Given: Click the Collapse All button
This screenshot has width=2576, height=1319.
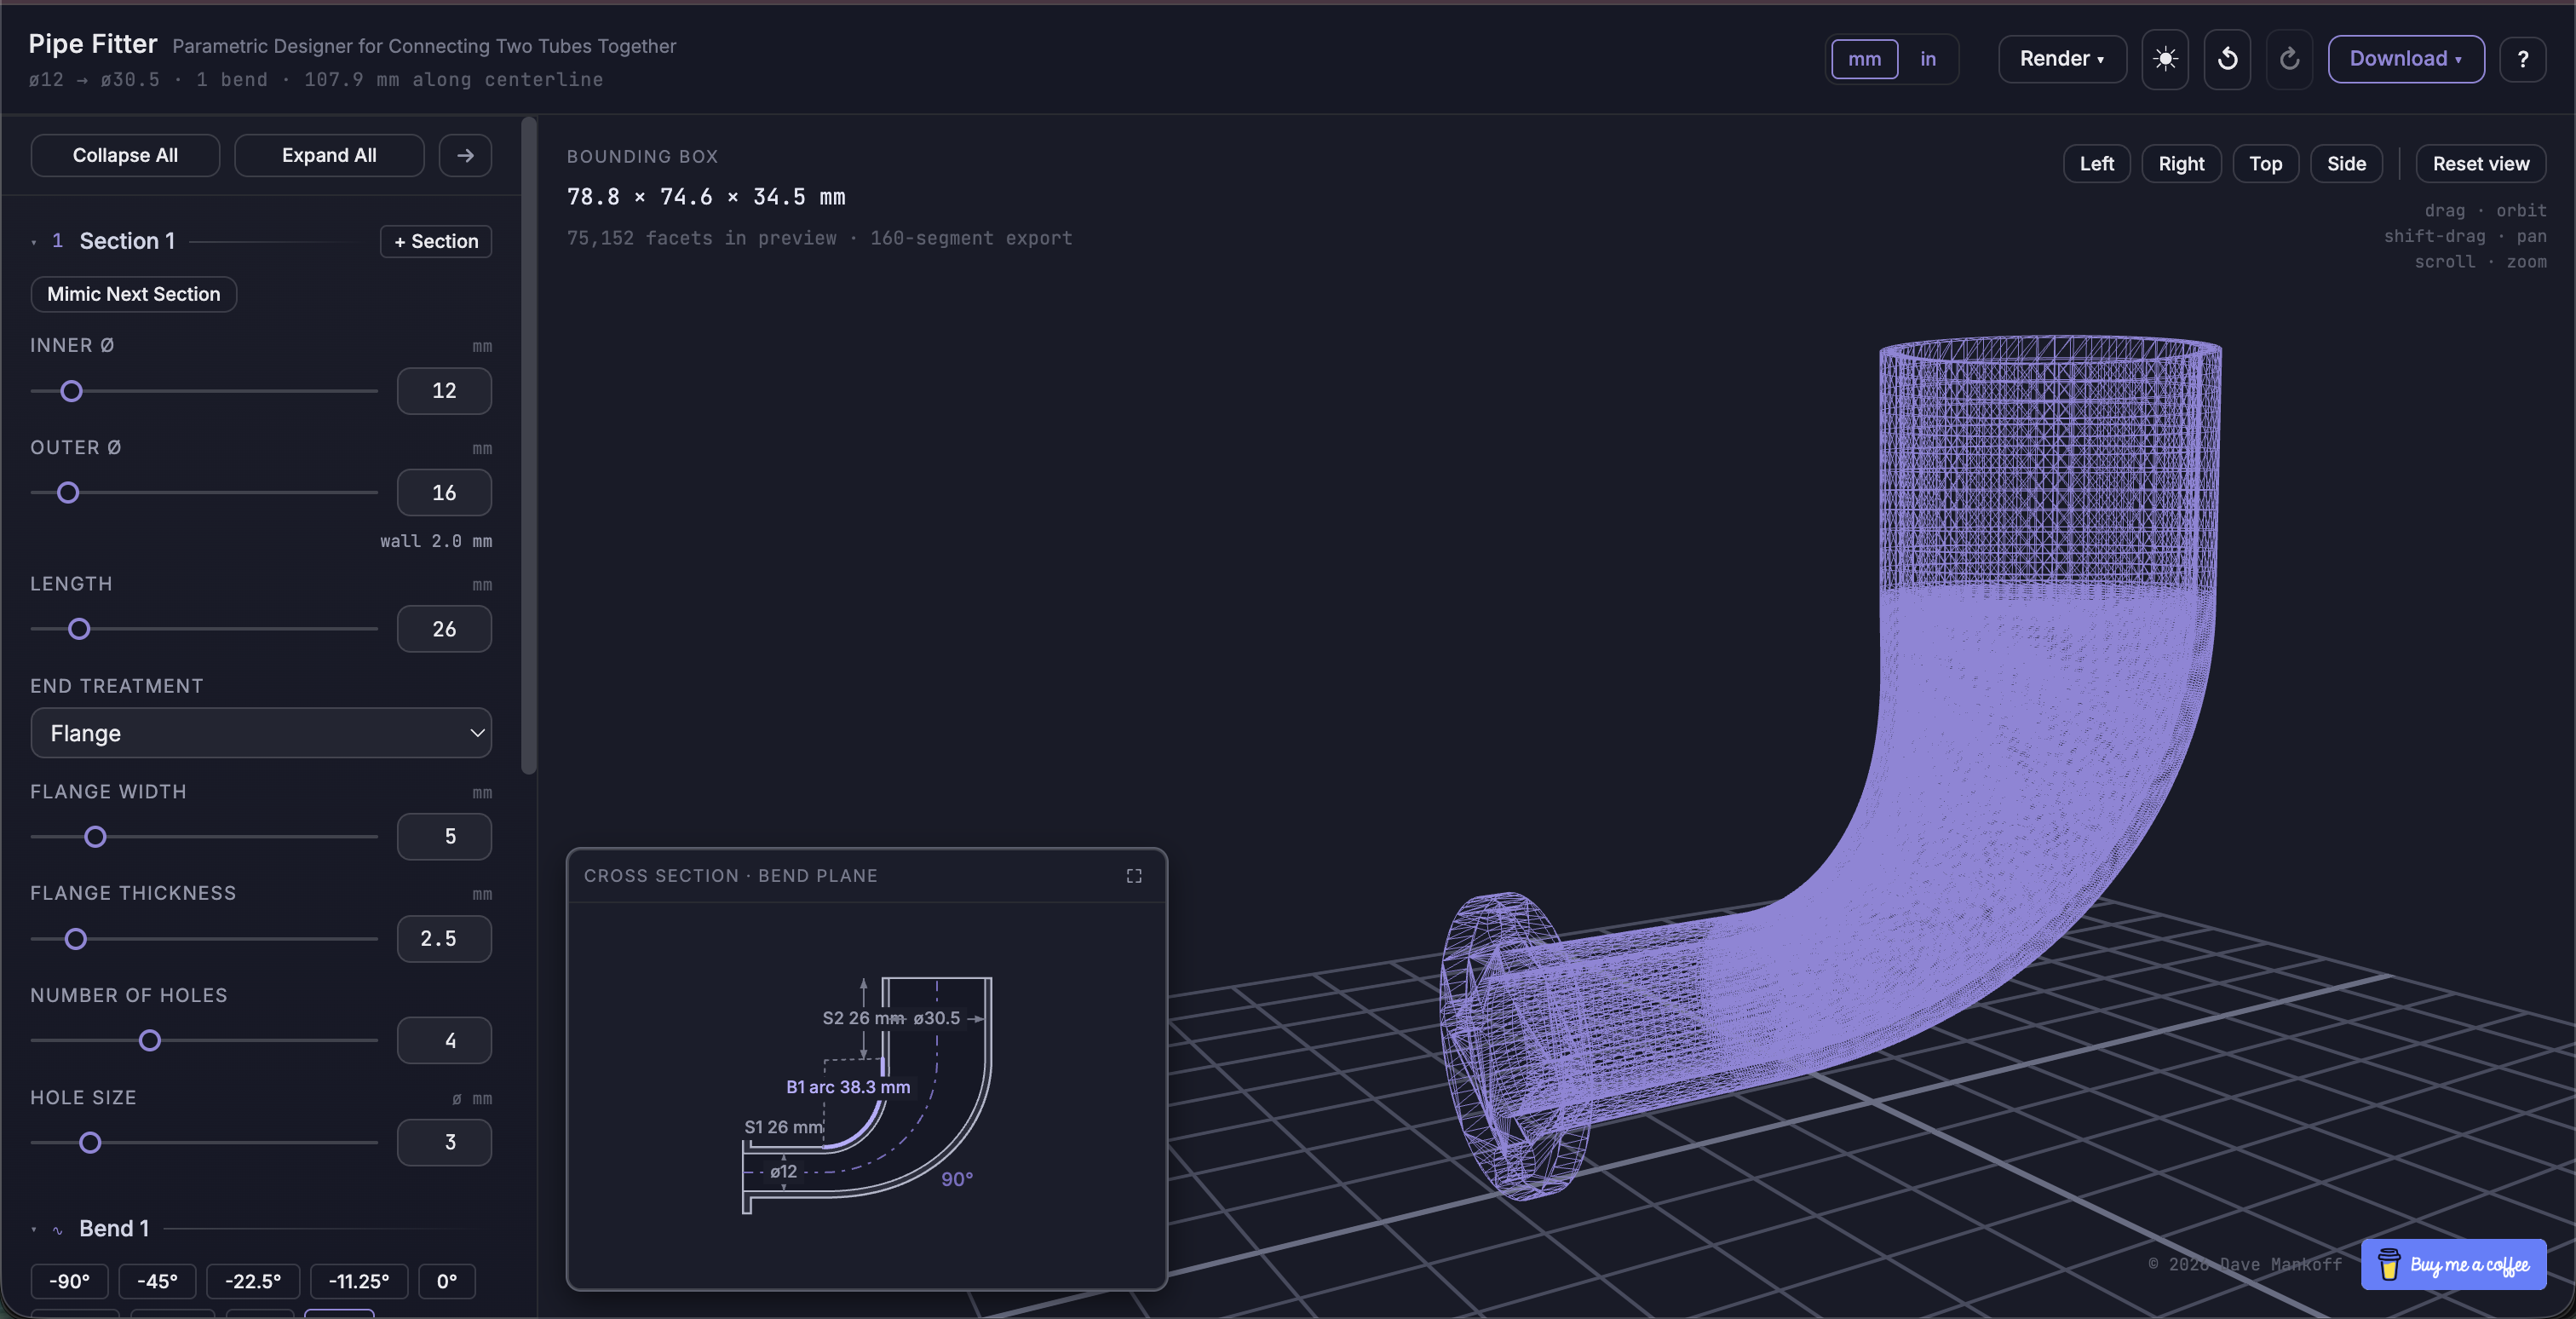Looking at the screenshot, I should click(x=125, y=155).
